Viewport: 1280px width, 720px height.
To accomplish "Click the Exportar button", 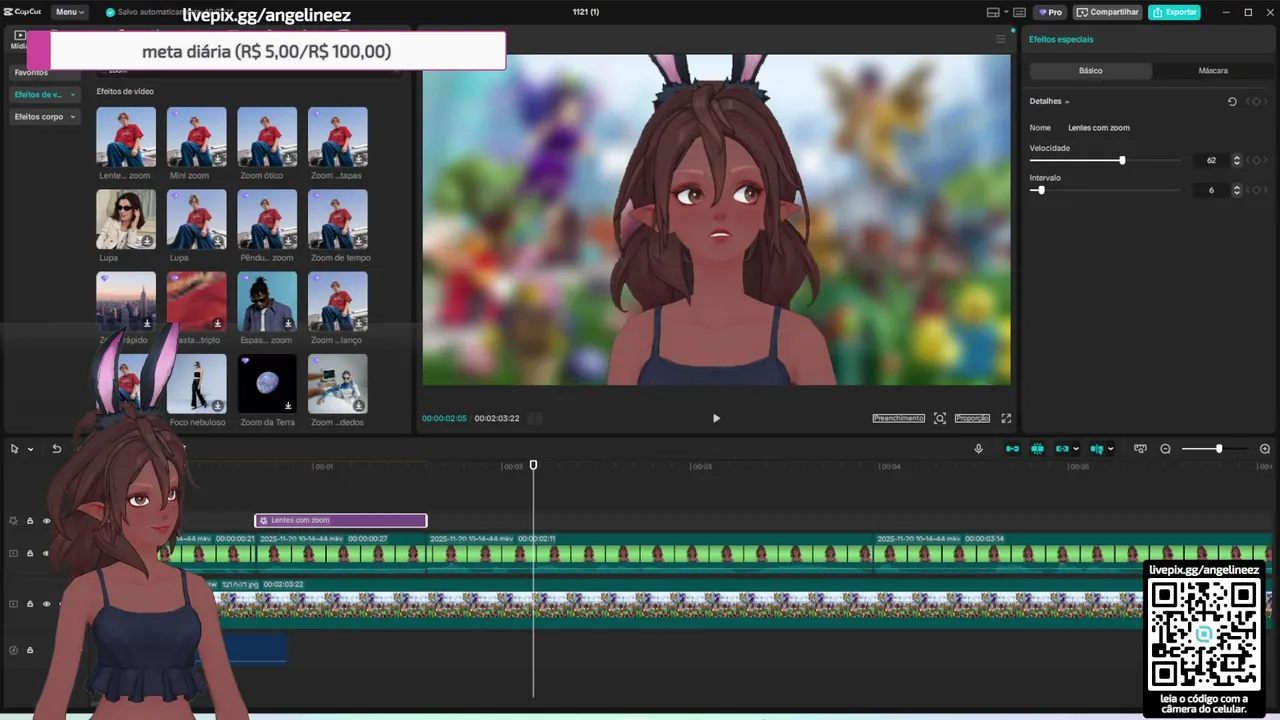I will coord(1174,12).
